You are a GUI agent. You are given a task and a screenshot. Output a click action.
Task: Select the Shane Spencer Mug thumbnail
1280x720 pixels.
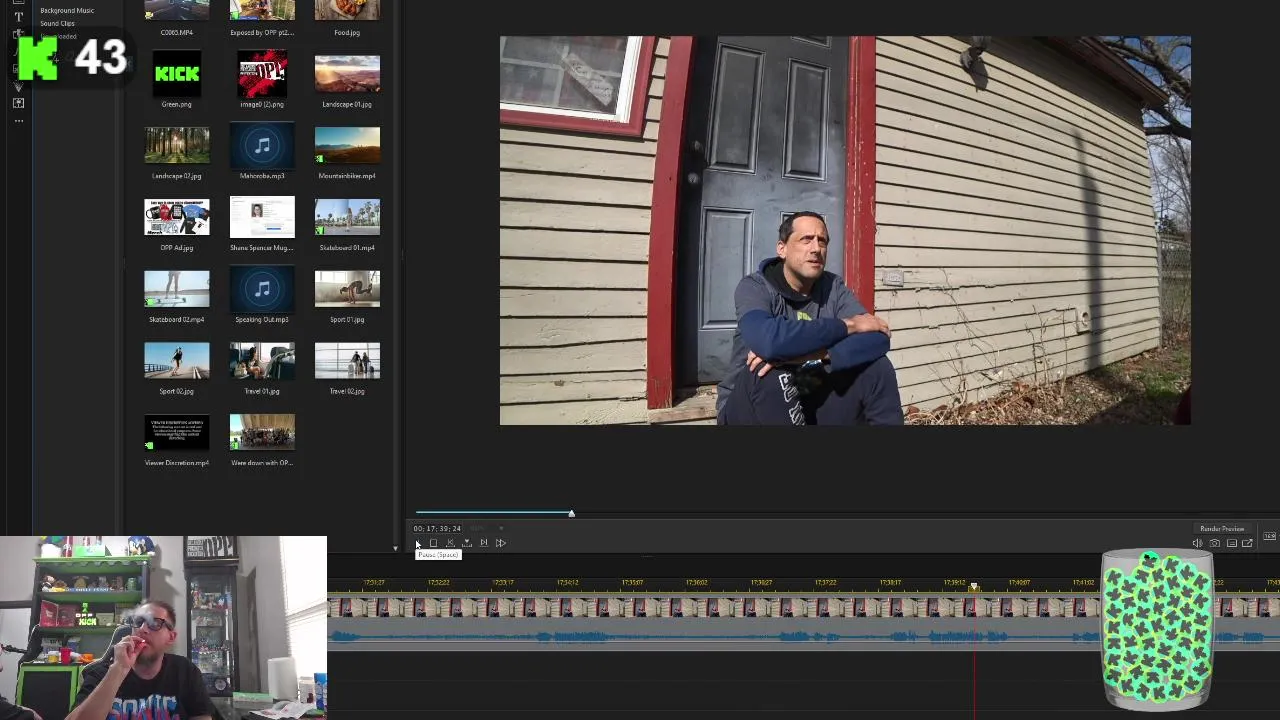(262, 217)
